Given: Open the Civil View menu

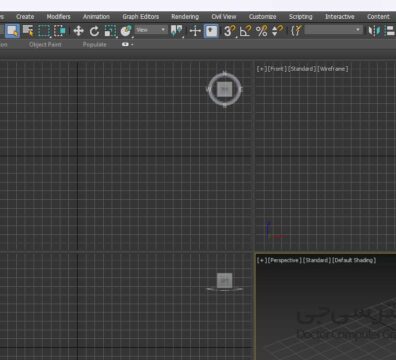Looking at the screenshot, I should click(224, 16).
